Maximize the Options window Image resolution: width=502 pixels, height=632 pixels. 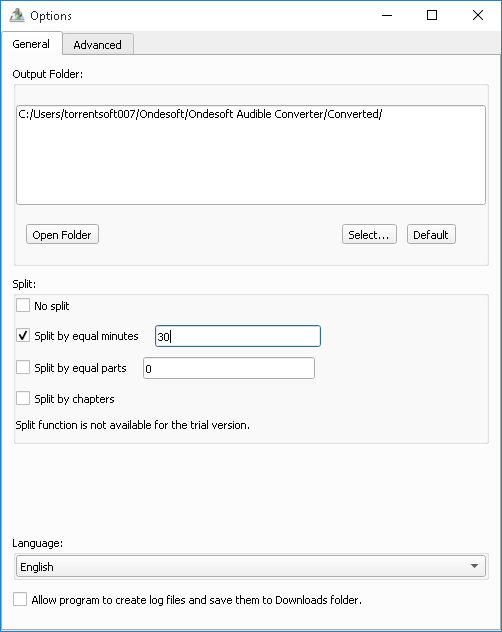[x=432, y=15]
